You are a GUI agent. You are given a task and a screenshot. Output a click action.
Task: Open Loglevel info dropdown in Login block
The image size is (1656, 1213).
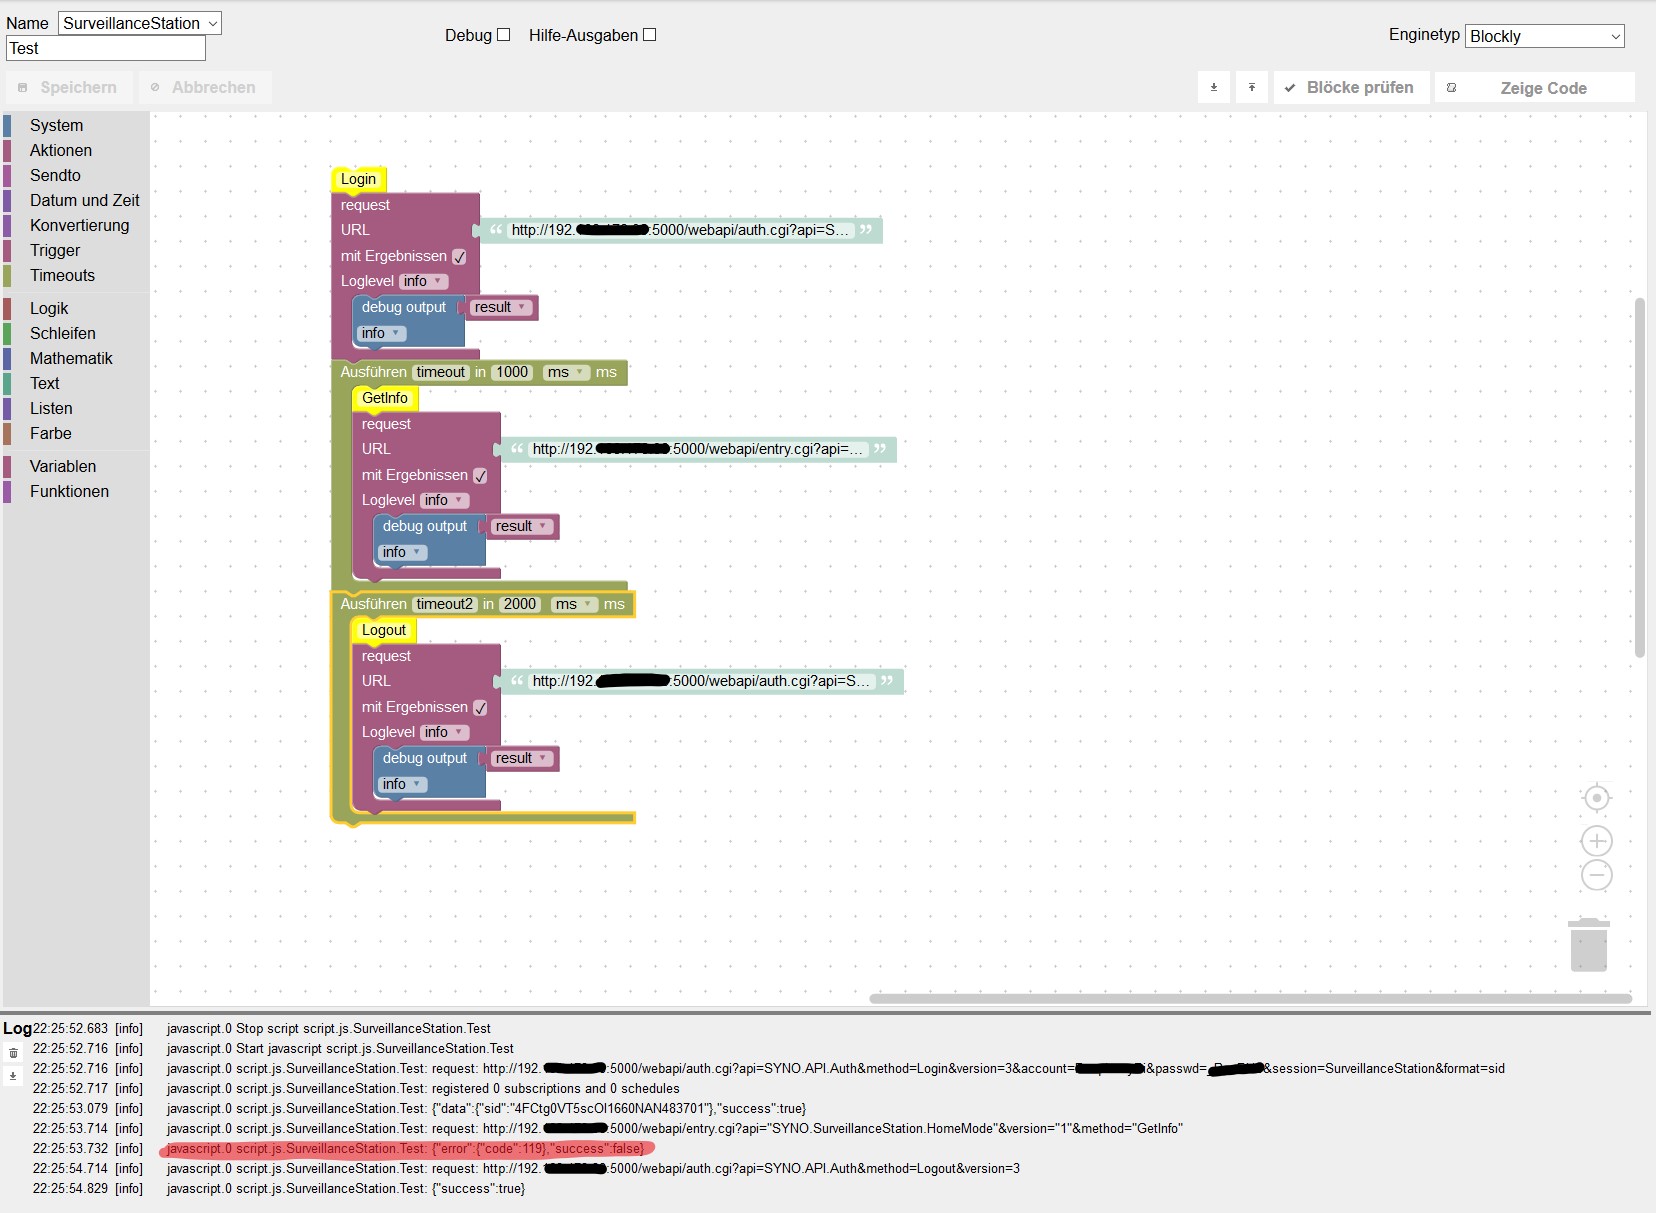pyautogui.click(x=424, y=282)
